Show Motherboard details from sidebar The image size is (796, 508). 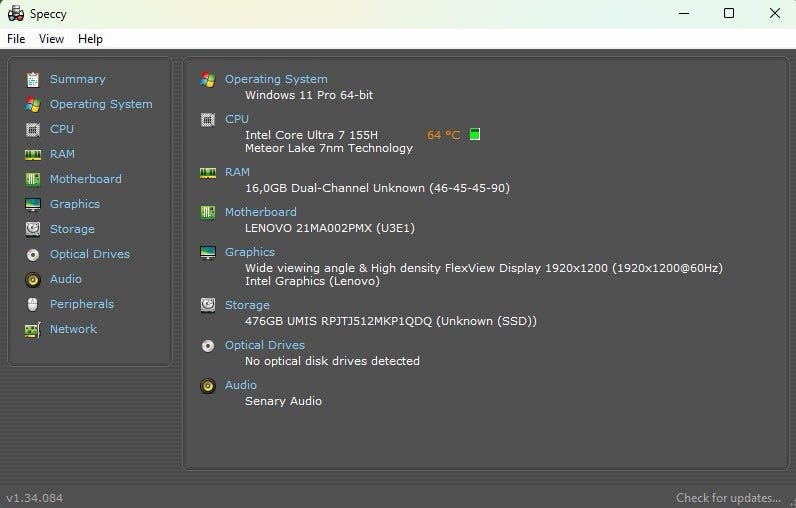(86, 179)
